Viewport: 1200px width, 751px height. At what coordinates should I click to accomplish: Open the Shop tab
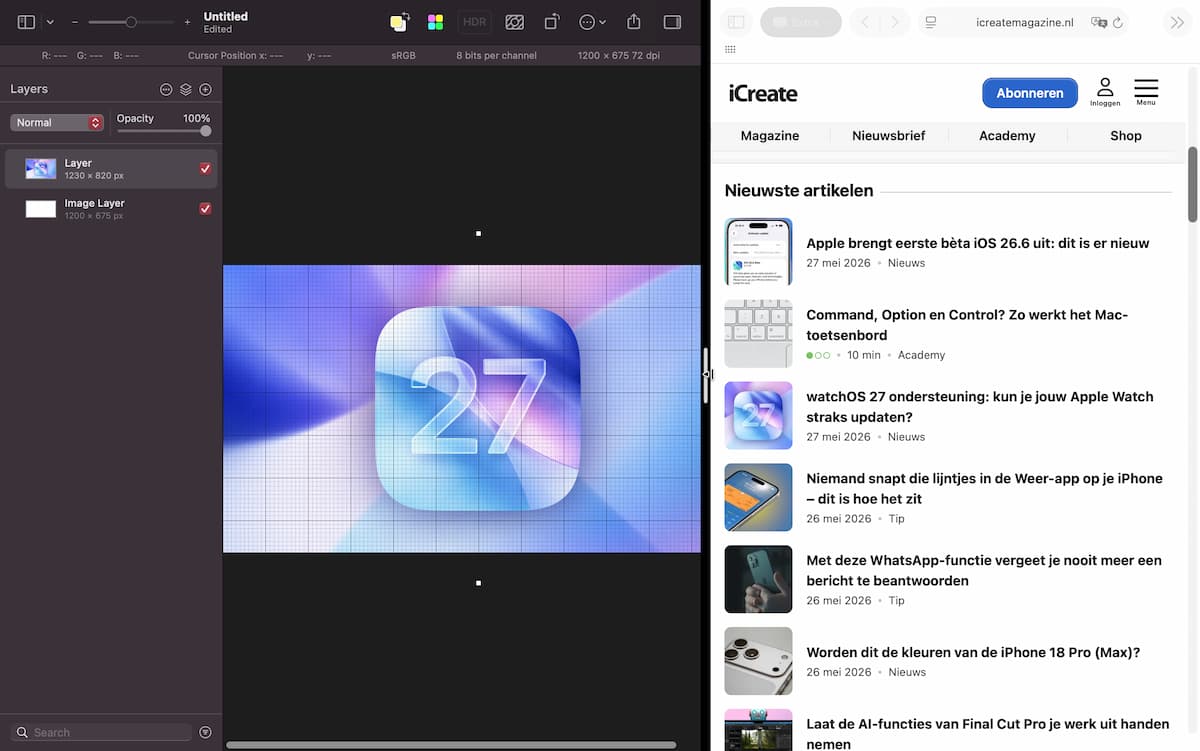tap(1126, 136)
